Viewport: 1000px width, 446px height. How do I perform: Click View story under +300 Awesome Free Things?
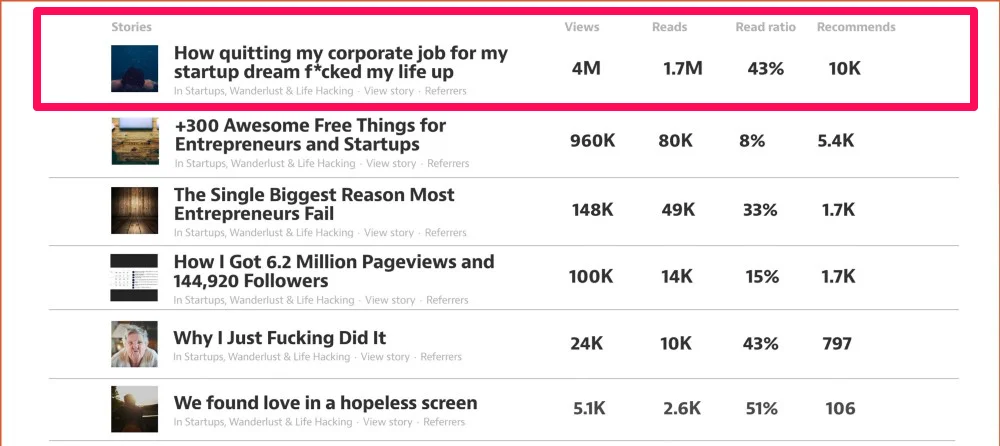click(x=391, y=163)
